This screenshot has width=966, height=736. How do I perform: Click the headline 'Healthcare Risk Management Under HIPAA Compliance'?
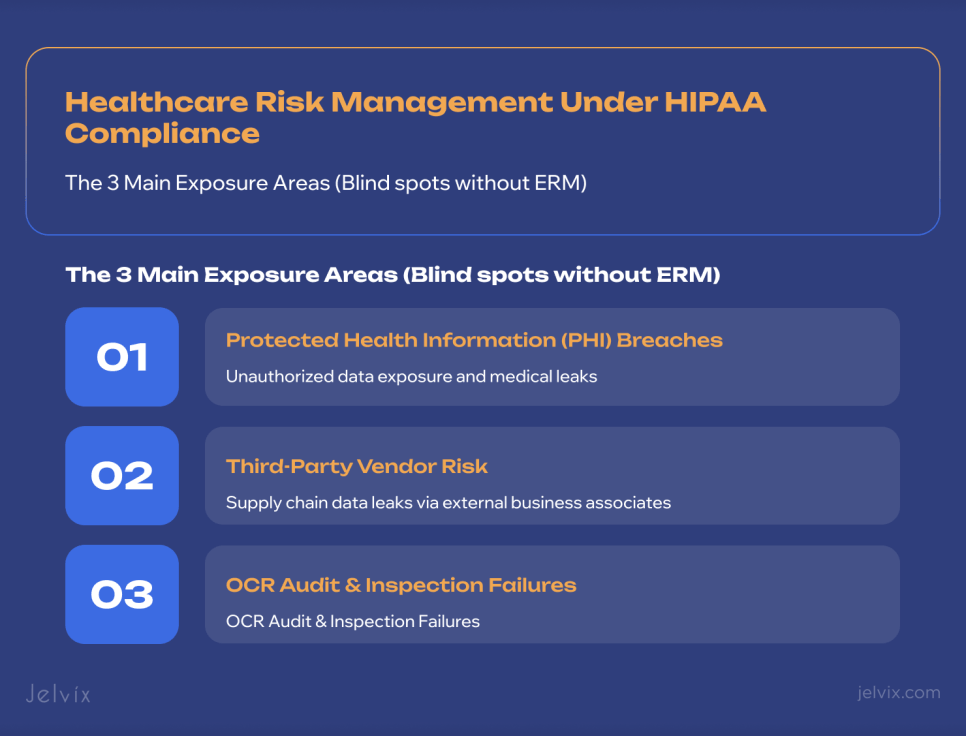[x=415, y=118]
